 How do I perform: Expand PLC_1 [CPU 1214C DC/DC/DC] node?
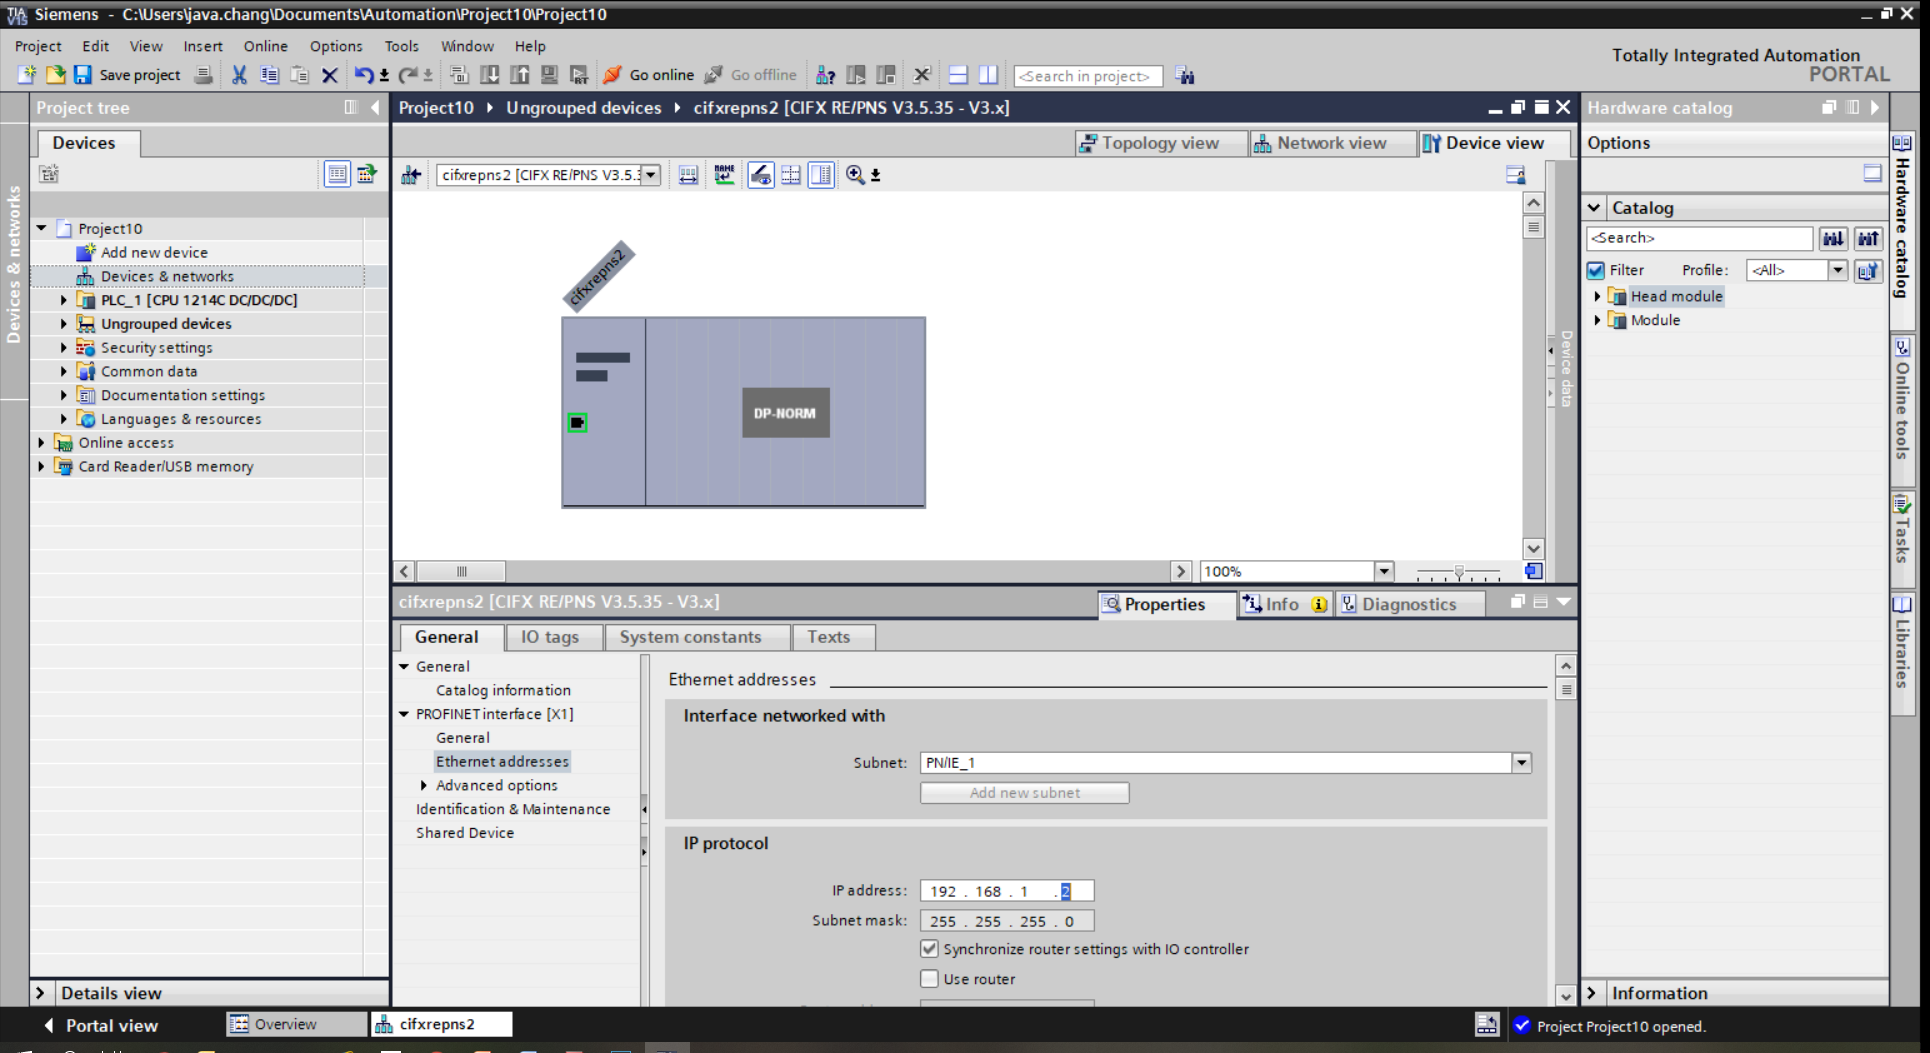pyautogui.click(x=63, y=300)
